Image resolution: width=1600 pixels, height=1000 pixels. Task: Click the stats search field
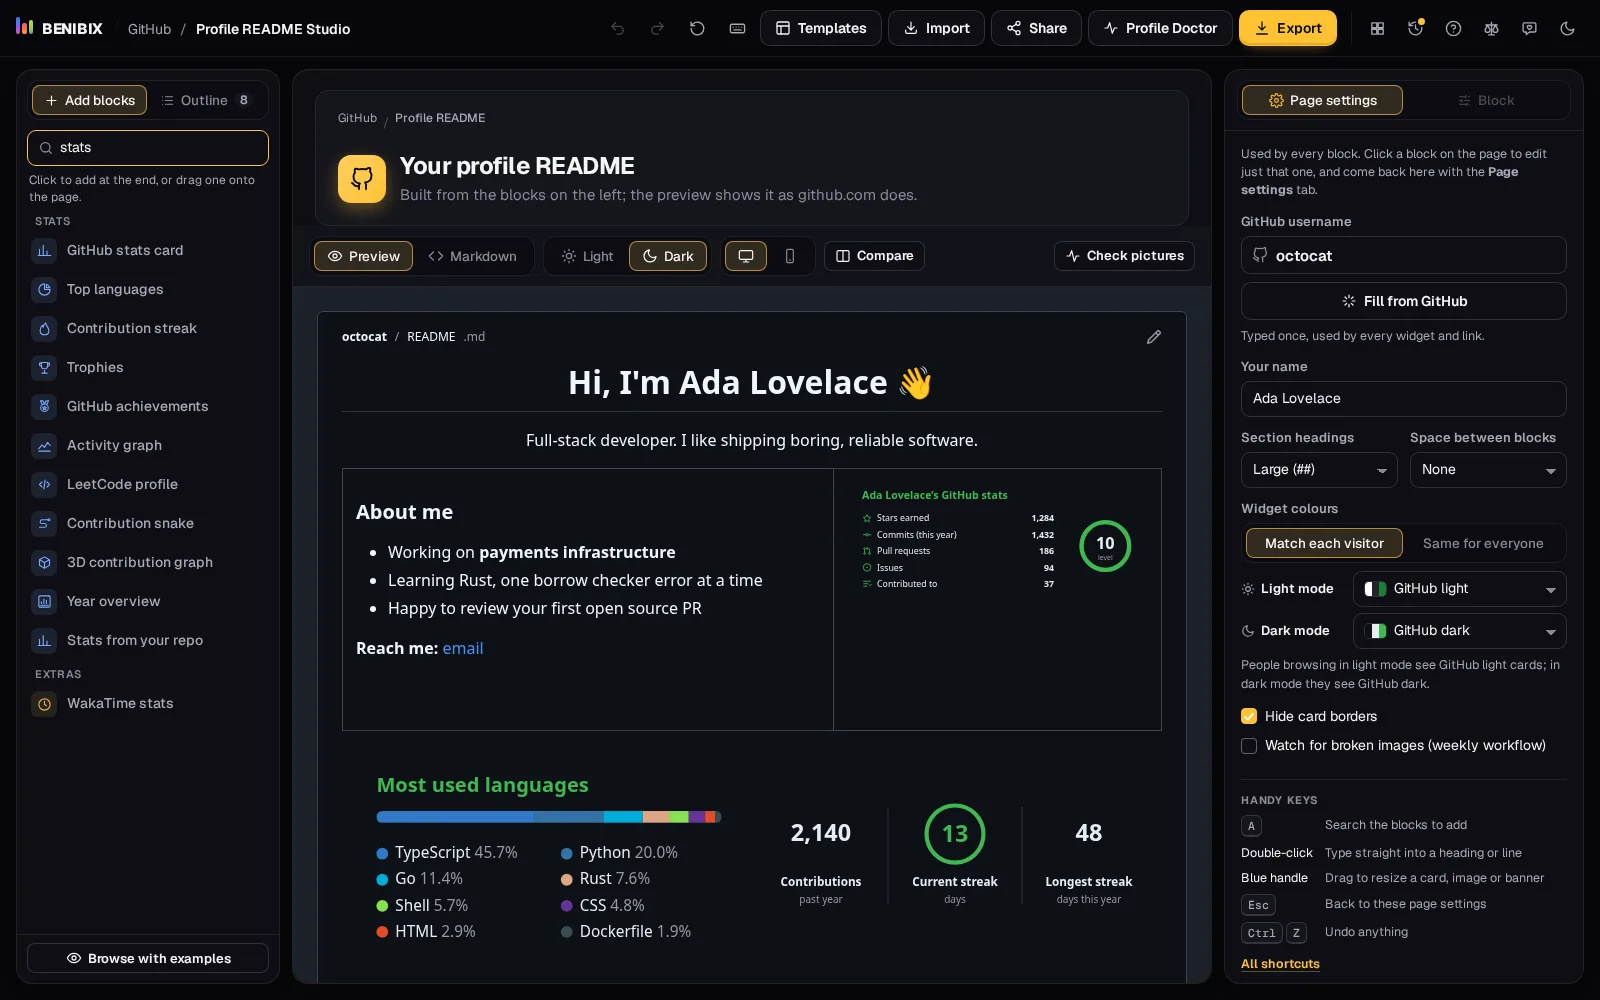click(148, 148)
